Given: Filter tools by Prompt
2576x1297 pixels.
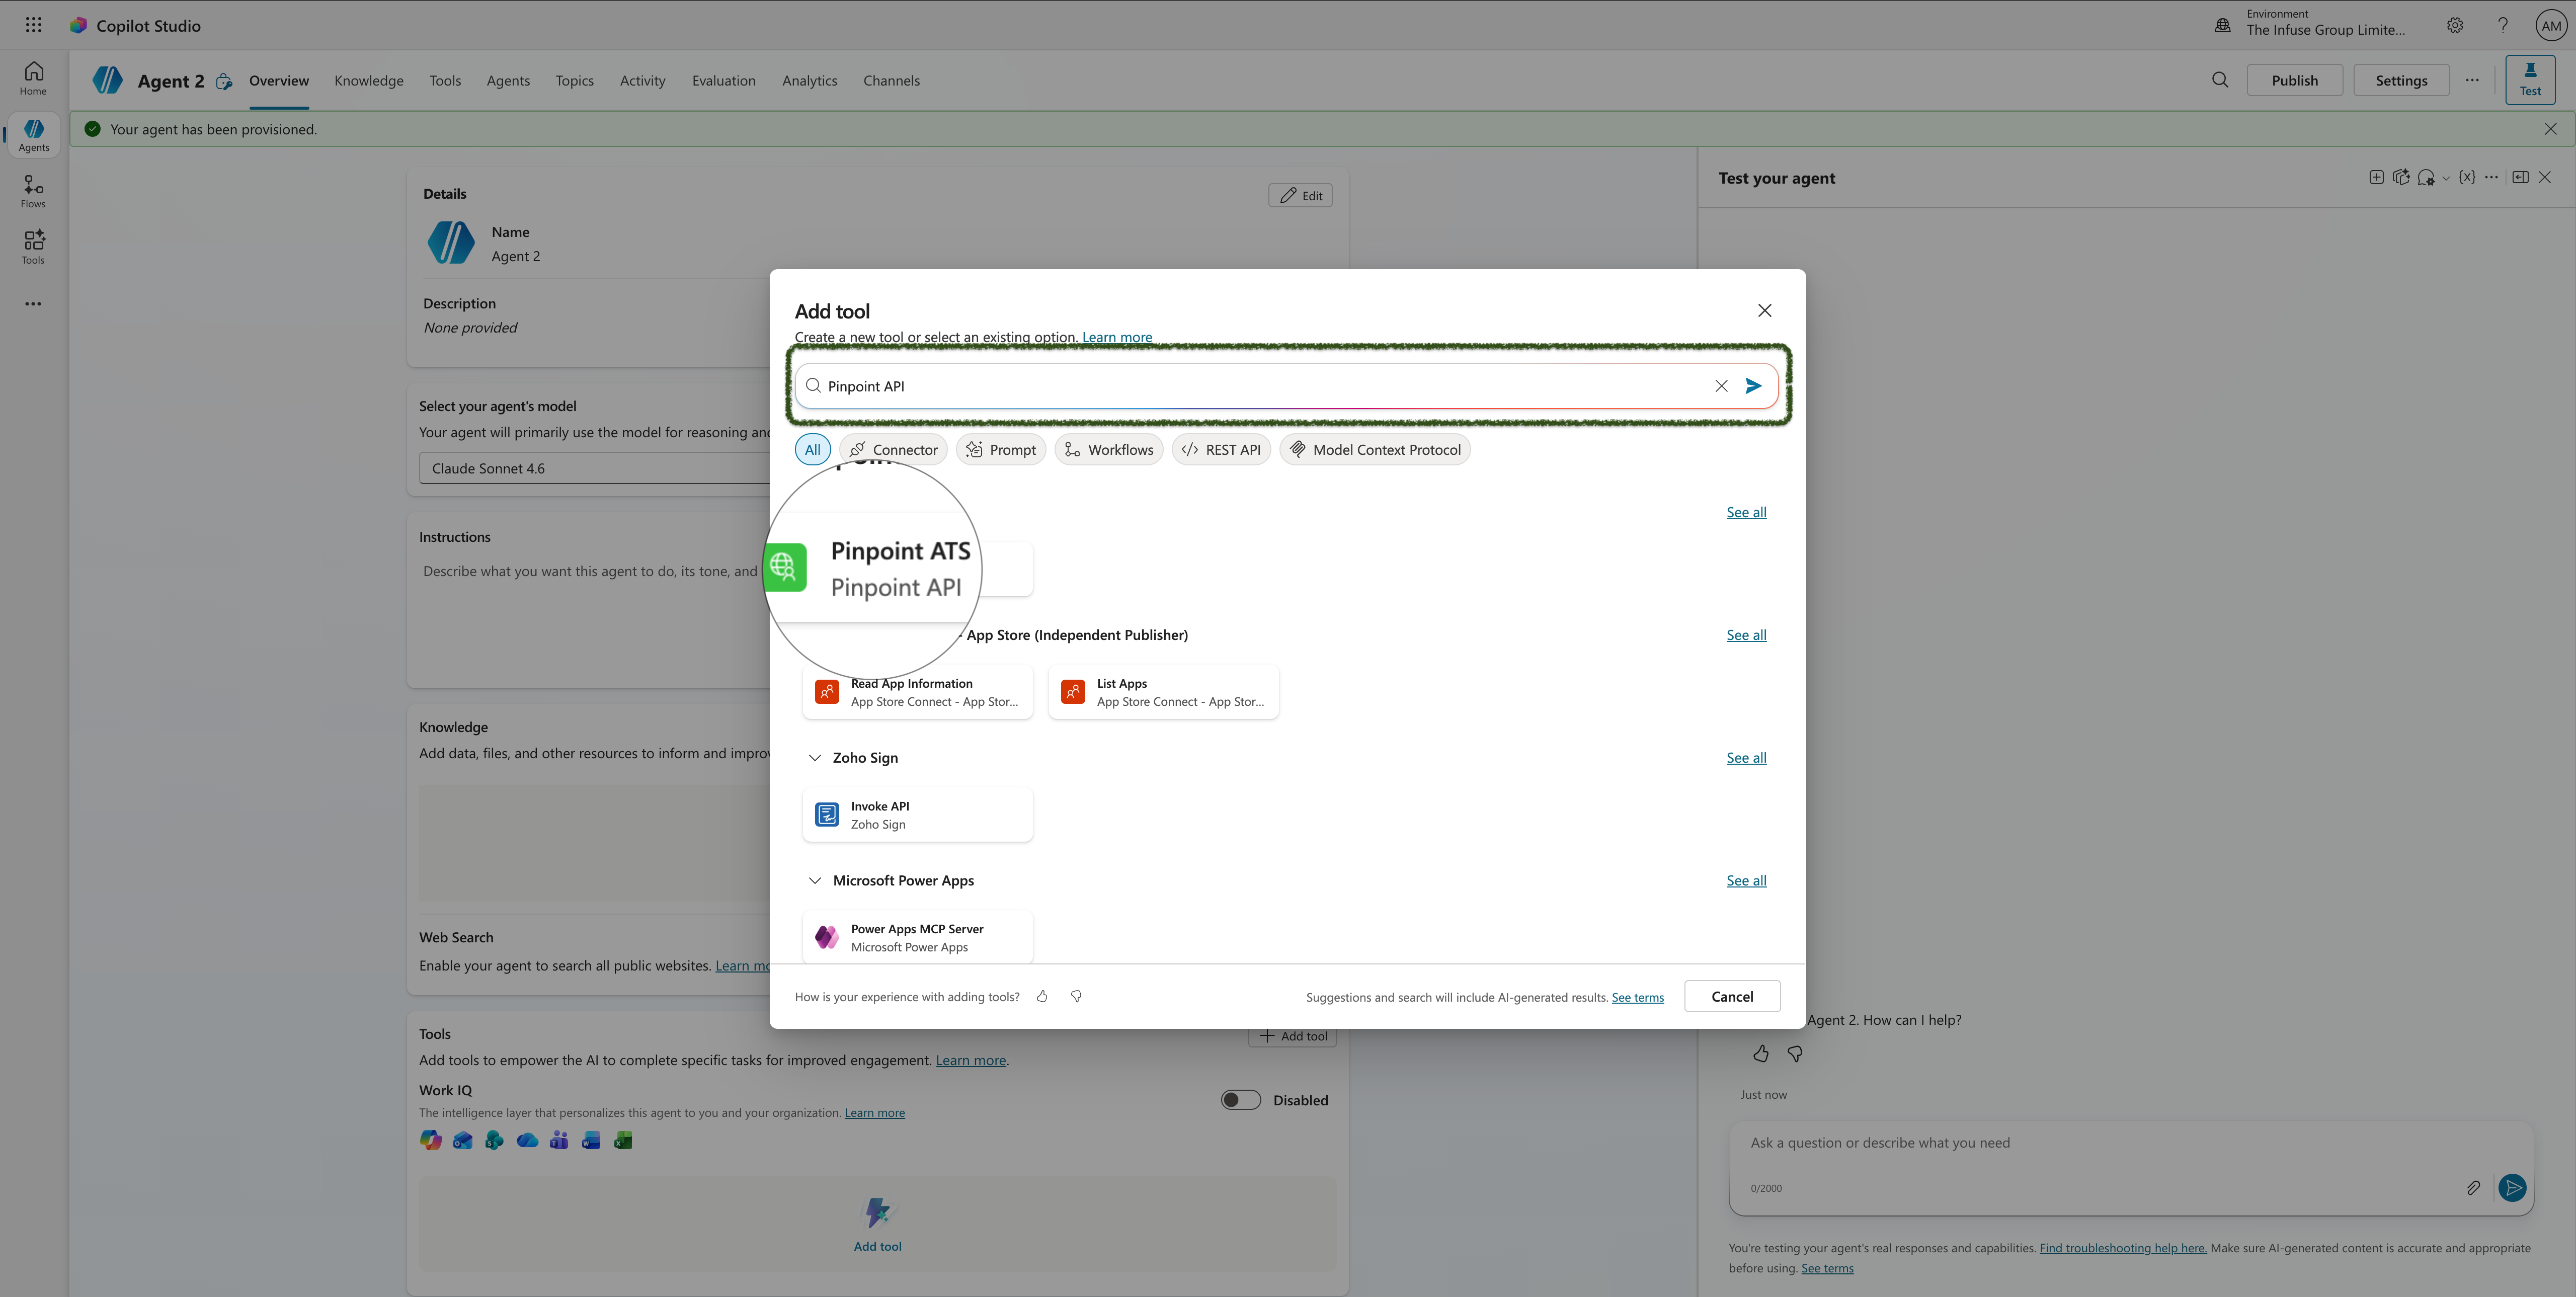Looking at the screenshot, I should point(1001,450).
